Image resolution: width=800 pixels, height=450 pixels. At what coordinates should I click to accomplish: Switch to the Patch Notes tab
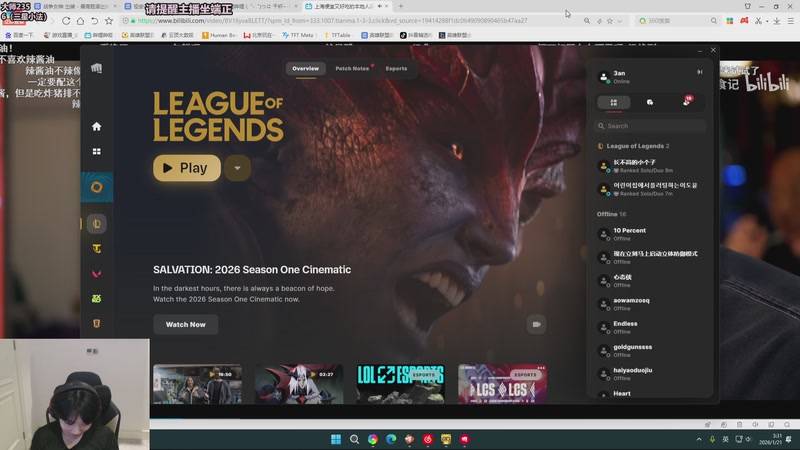pyautogui.click(x=352, y=68)
